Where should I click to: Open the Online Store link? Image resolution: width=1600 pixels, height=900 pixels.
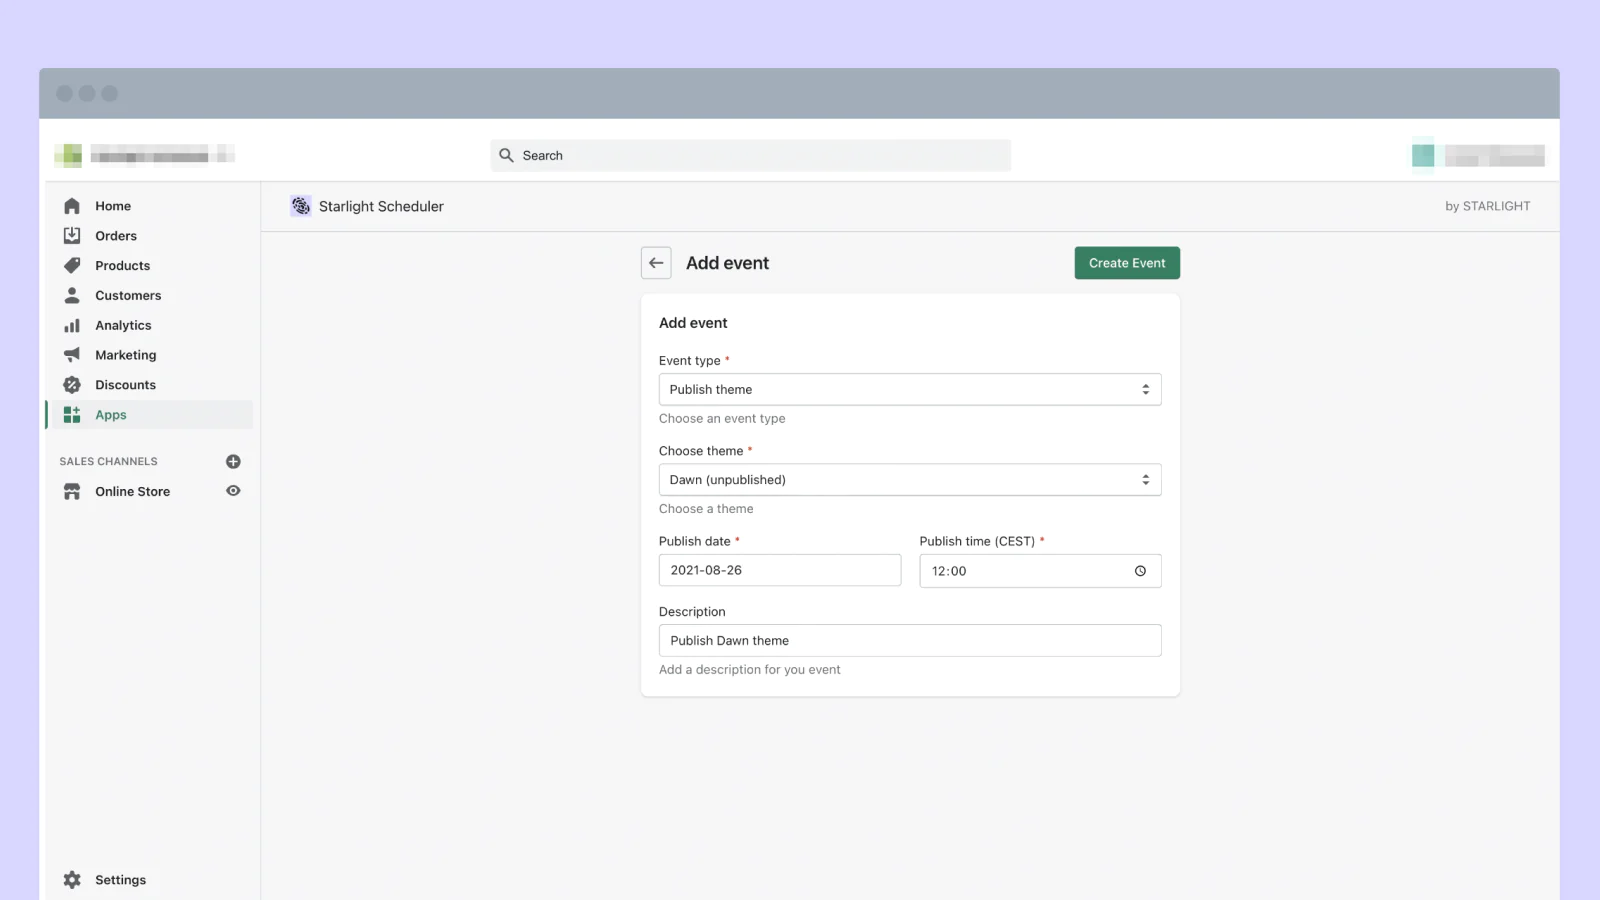[132, 492]
